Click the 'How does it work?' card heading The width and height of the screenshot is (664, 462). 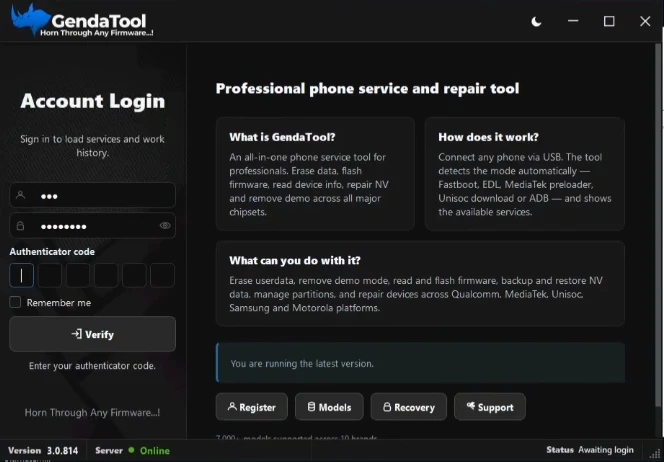pos(488,137)
